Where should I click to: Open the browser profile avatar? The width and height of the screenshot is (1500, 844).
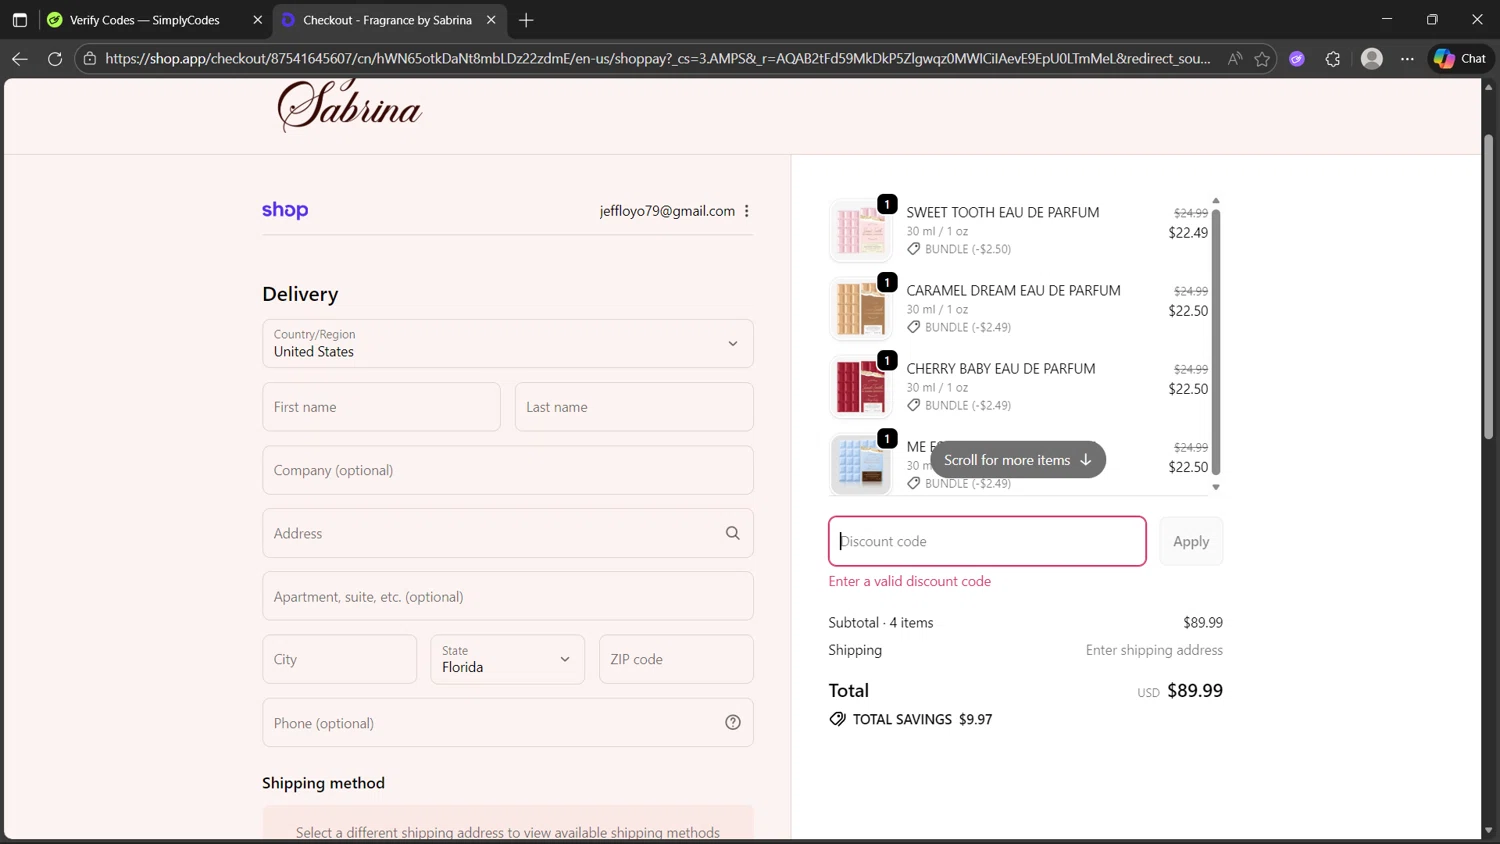(1372, 59)
